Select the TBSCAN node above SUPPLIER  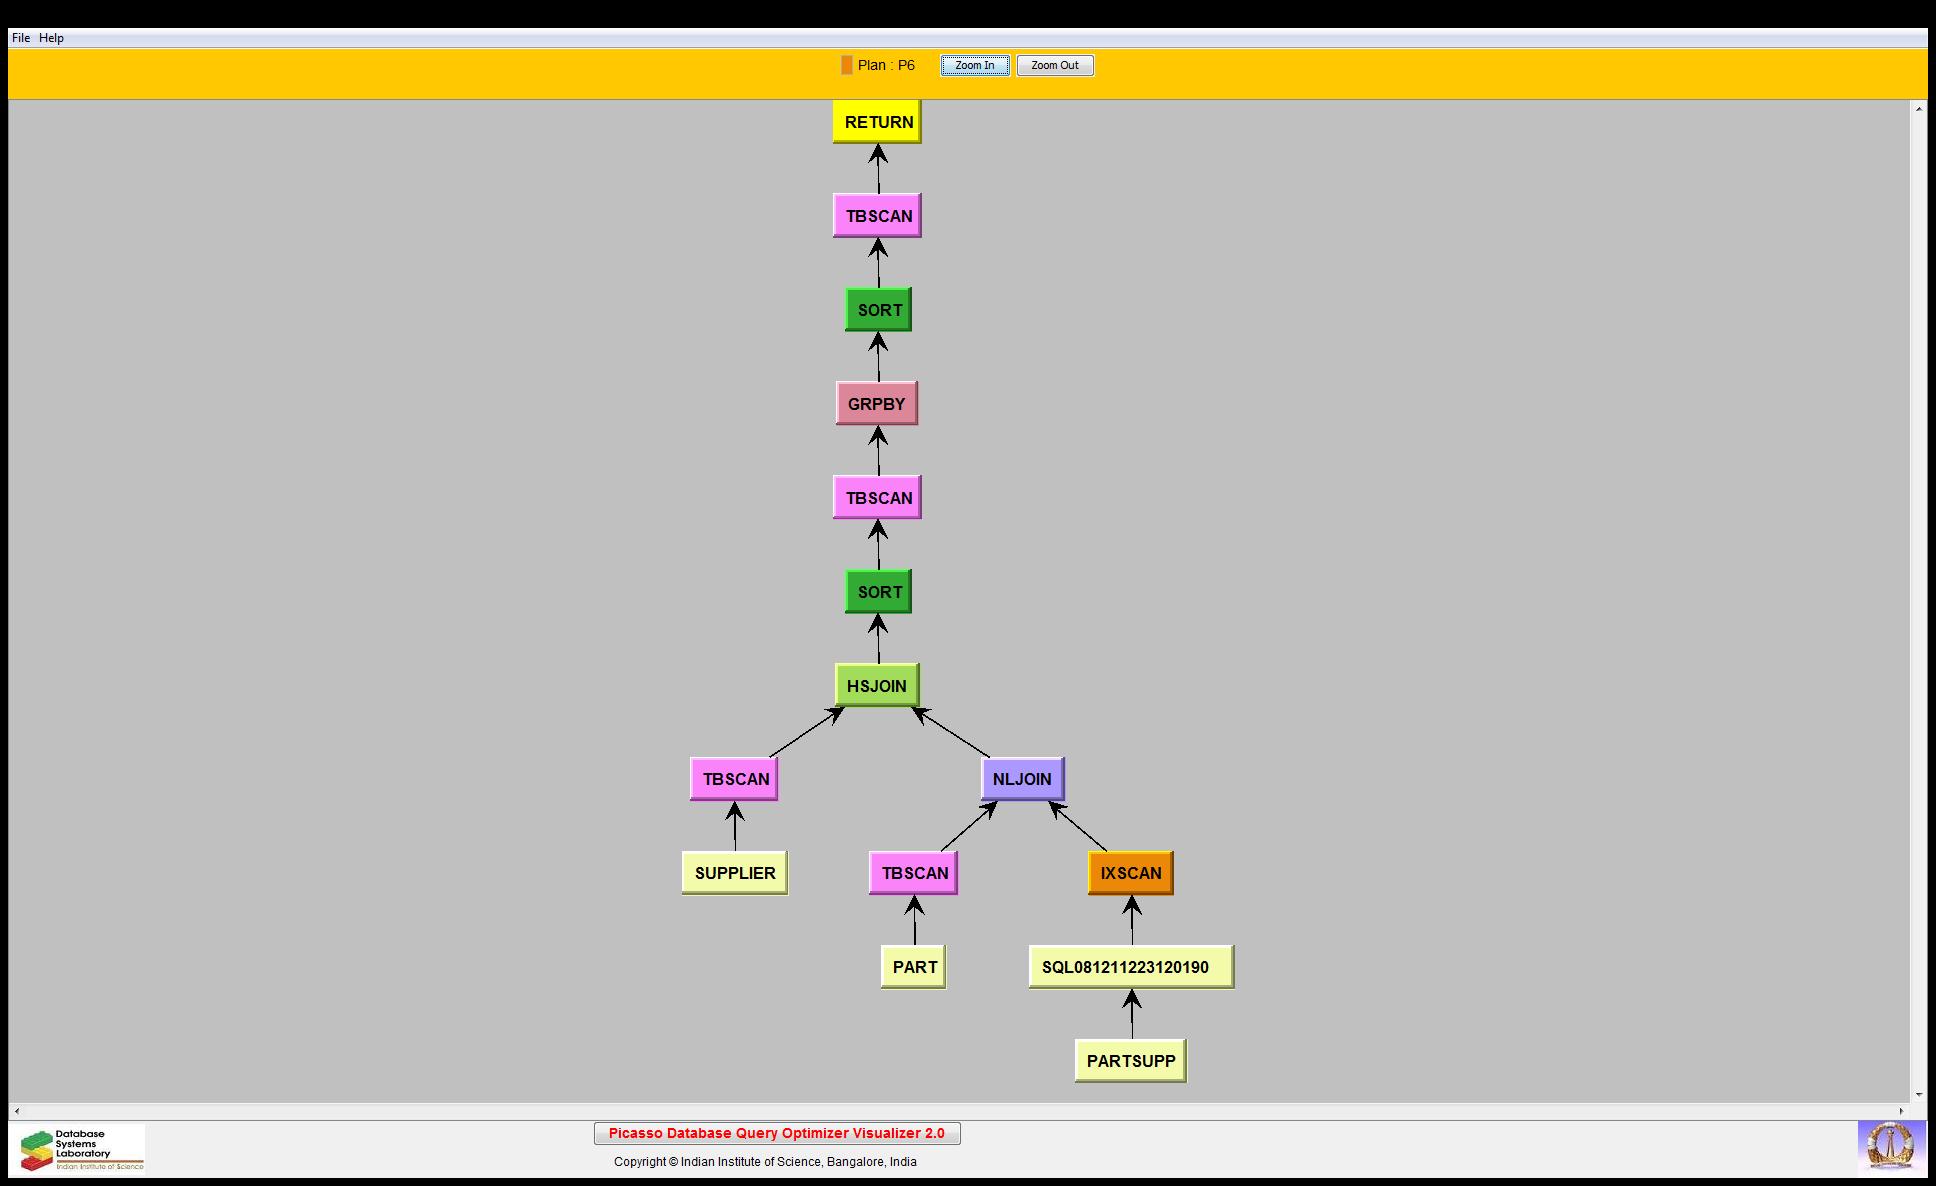coord(735,779)
